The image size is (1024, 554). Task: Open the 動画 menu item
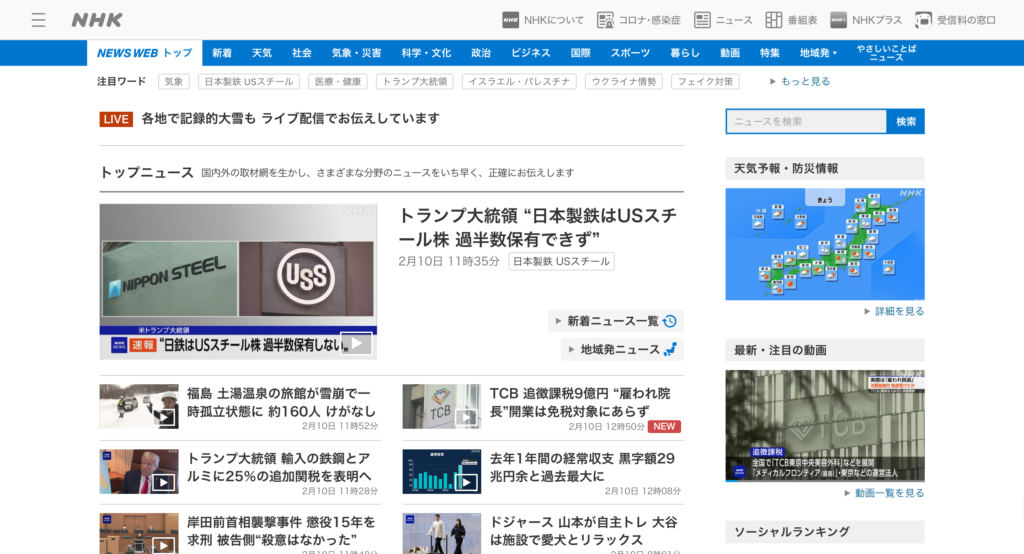pos(730,53)
